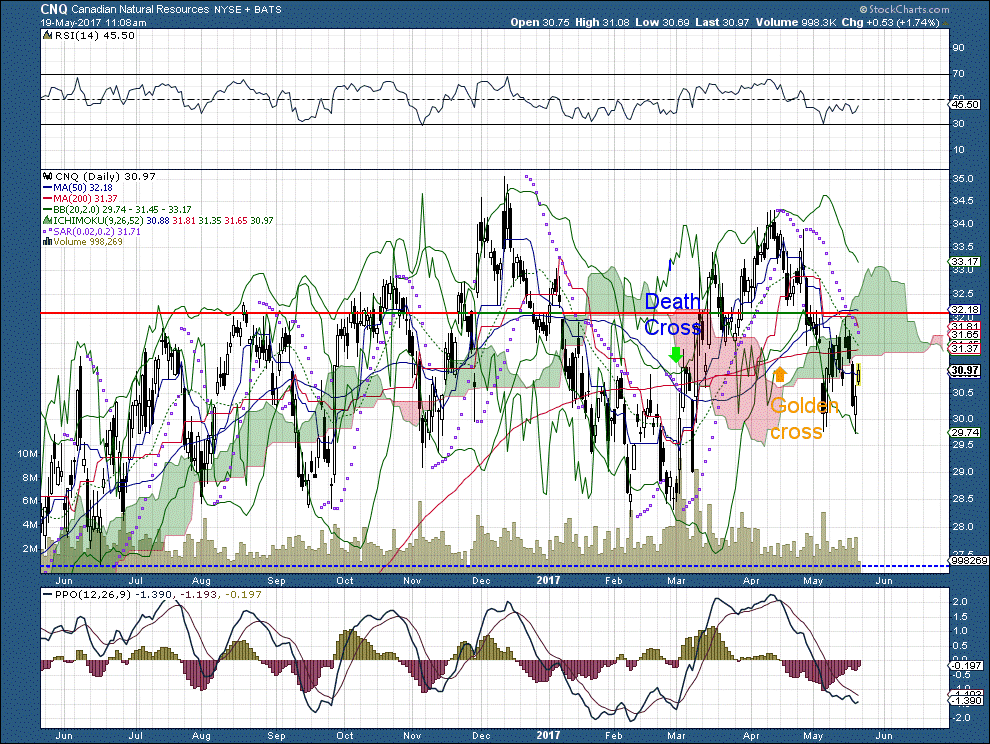Click the Low 30.69 value in header
The image size is (990, 744).
[x=662, y=22]
